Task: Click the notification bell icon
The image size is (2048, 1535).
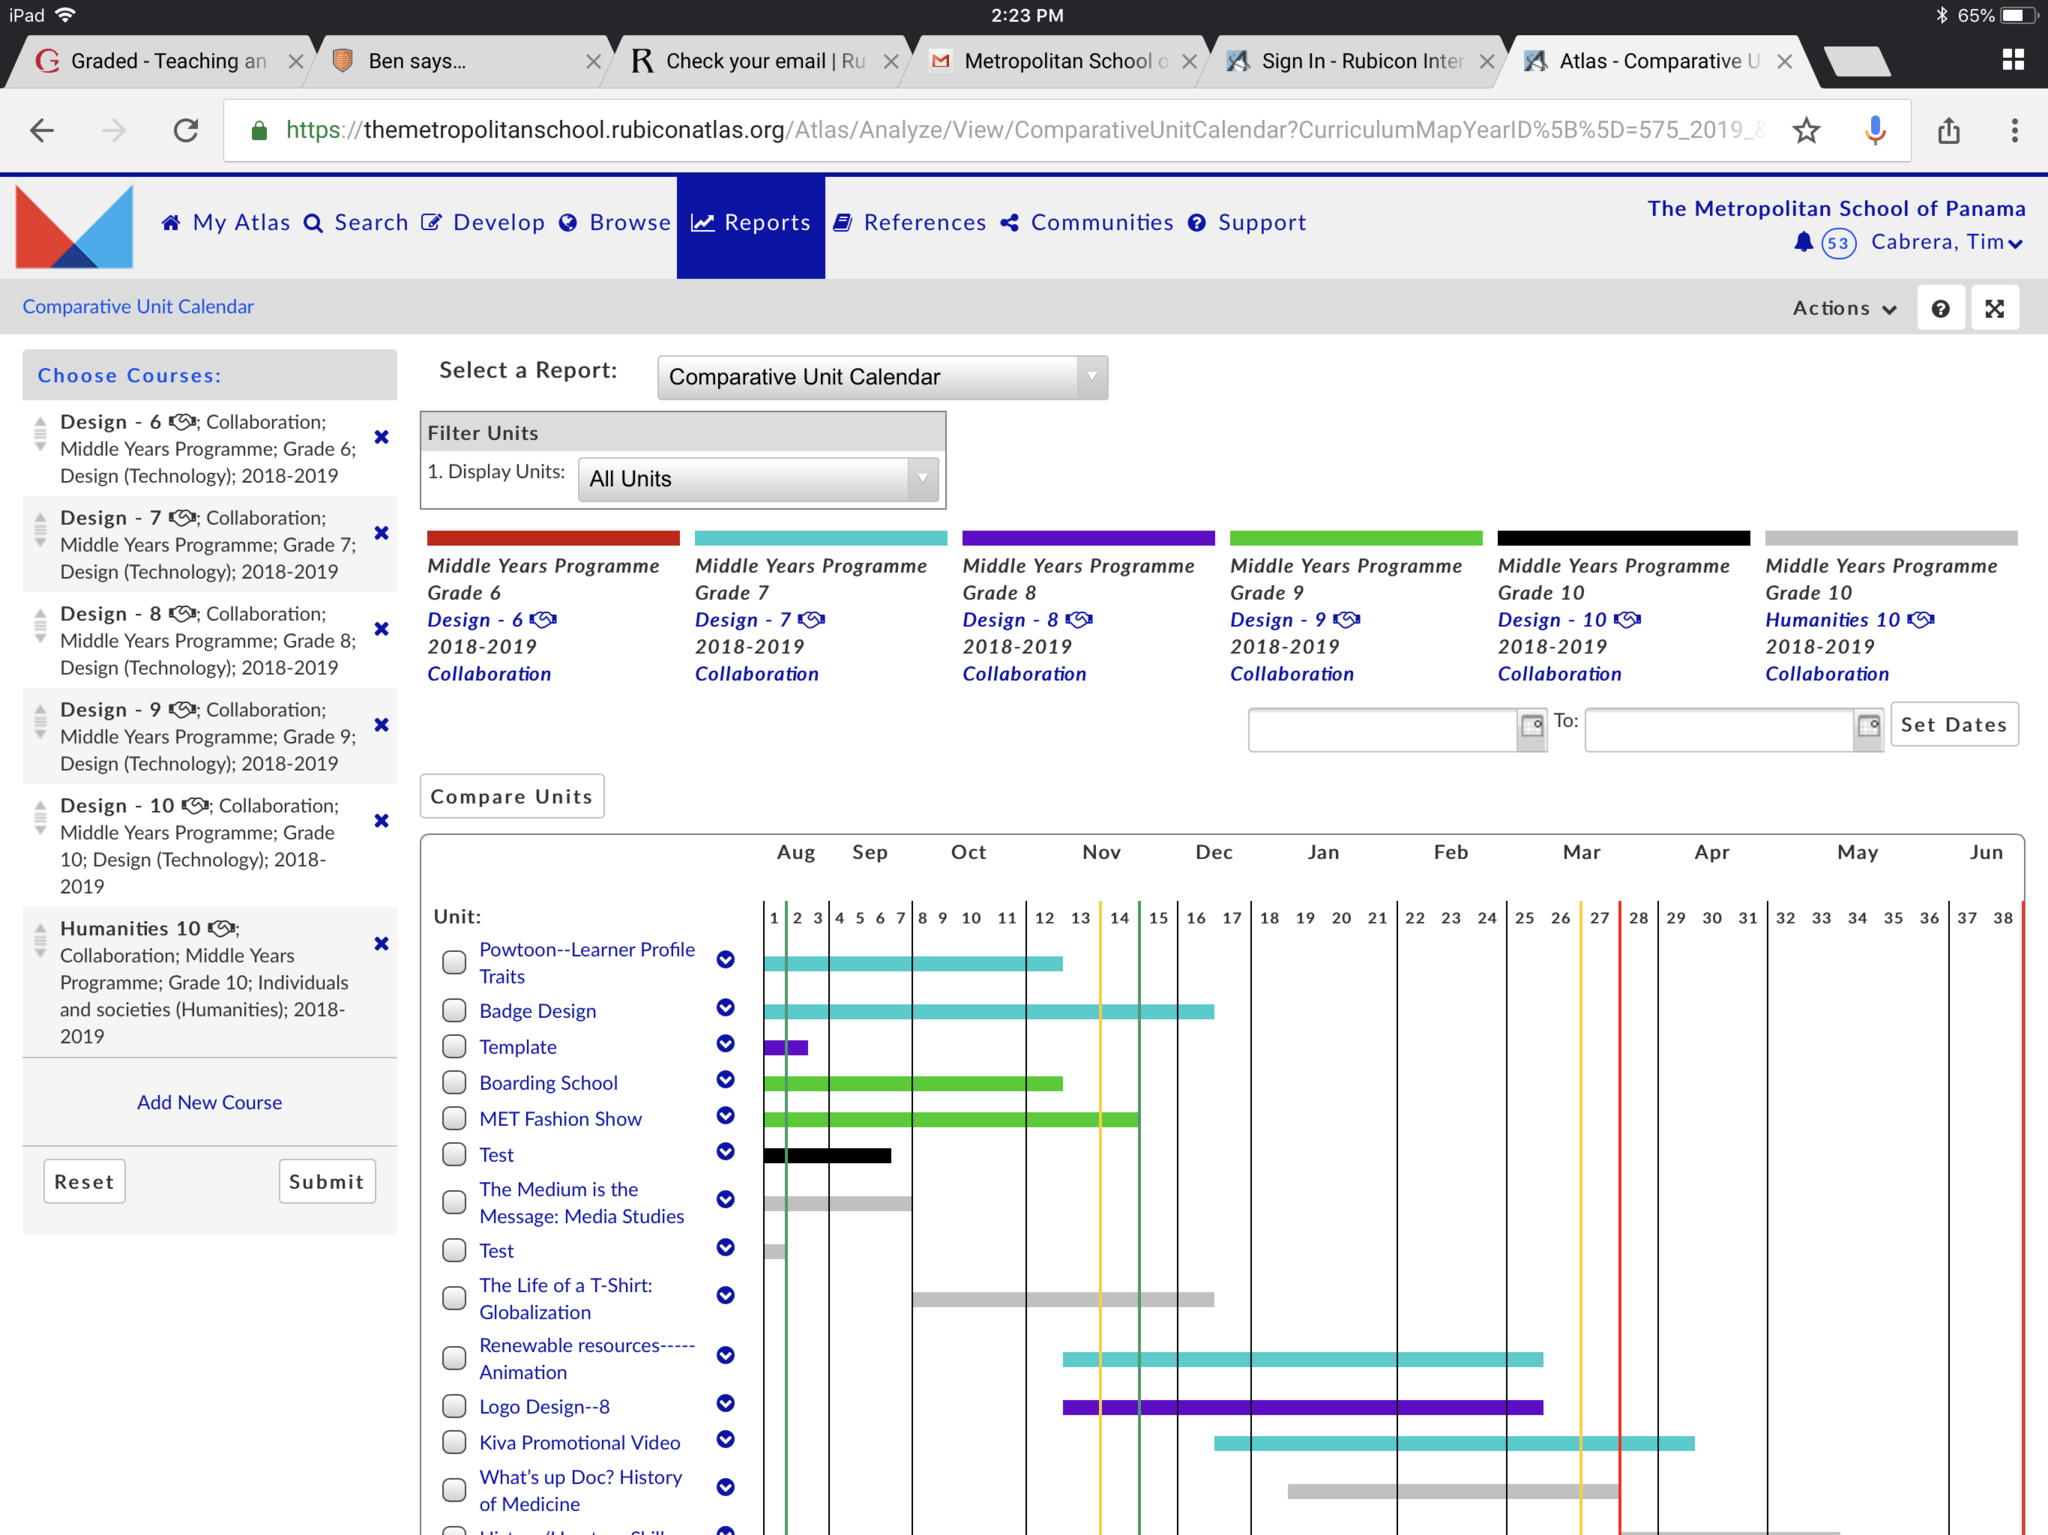Action: 1803,242
